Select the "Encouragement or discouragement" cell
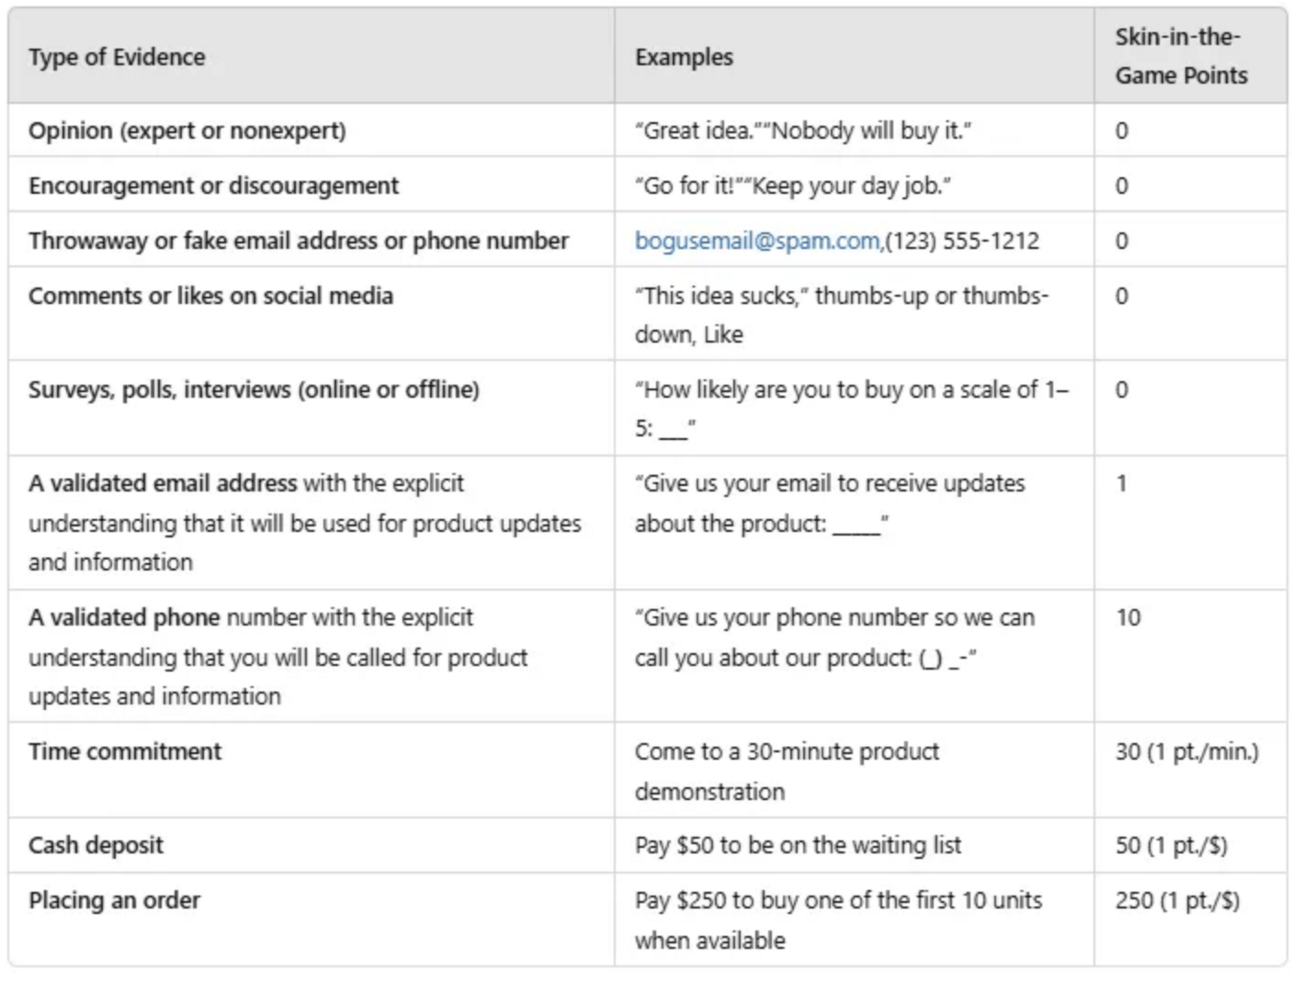The height and width of the screenshot is (981, 1292). pyautogui.click(x=213, y=186)
